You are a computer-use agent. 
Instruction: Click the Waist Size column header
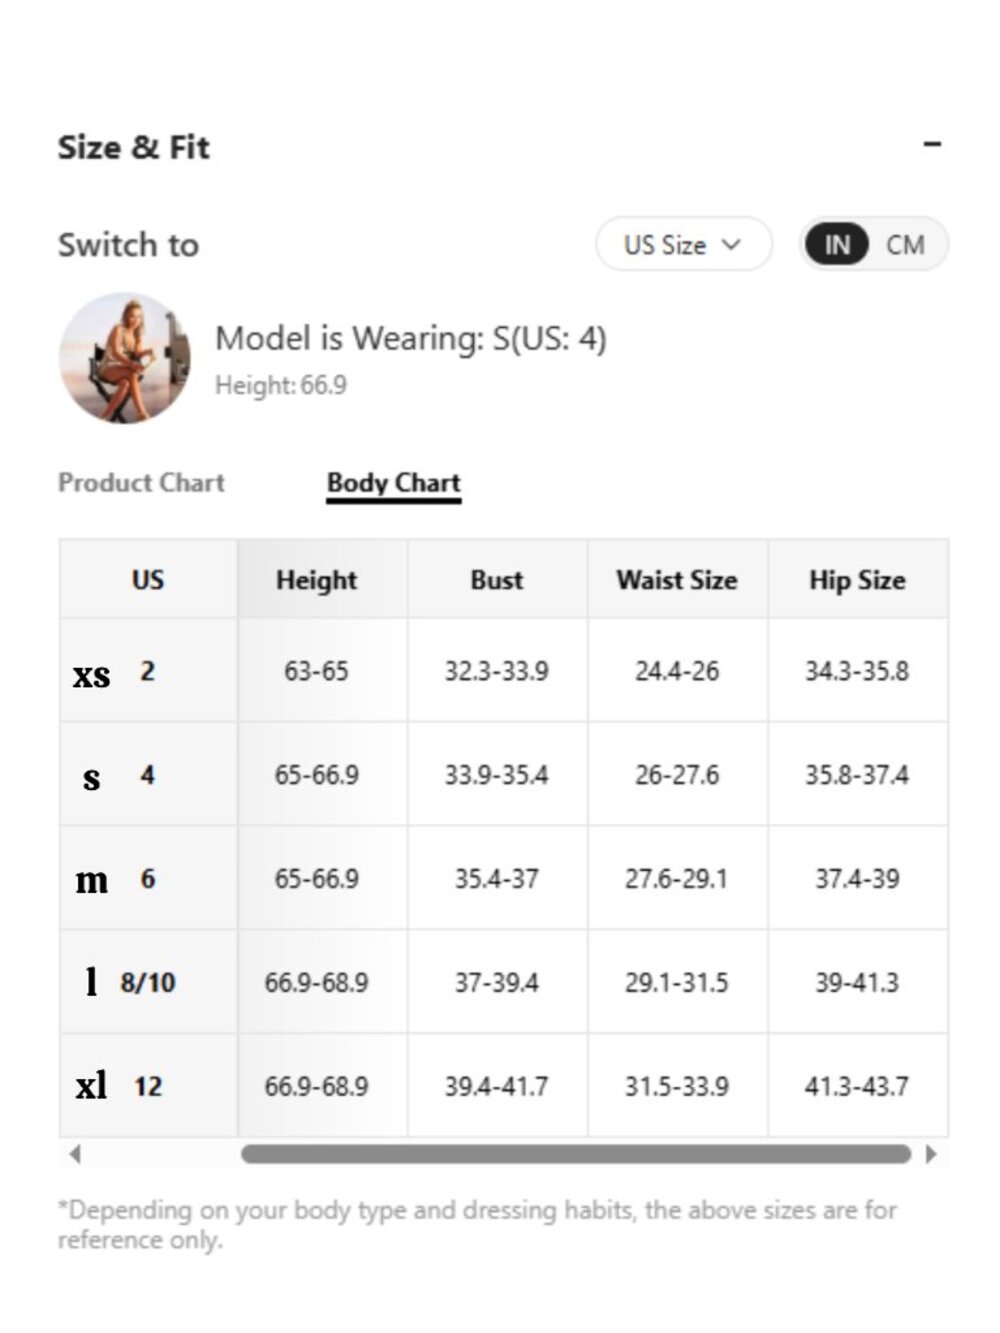(677, 579)
